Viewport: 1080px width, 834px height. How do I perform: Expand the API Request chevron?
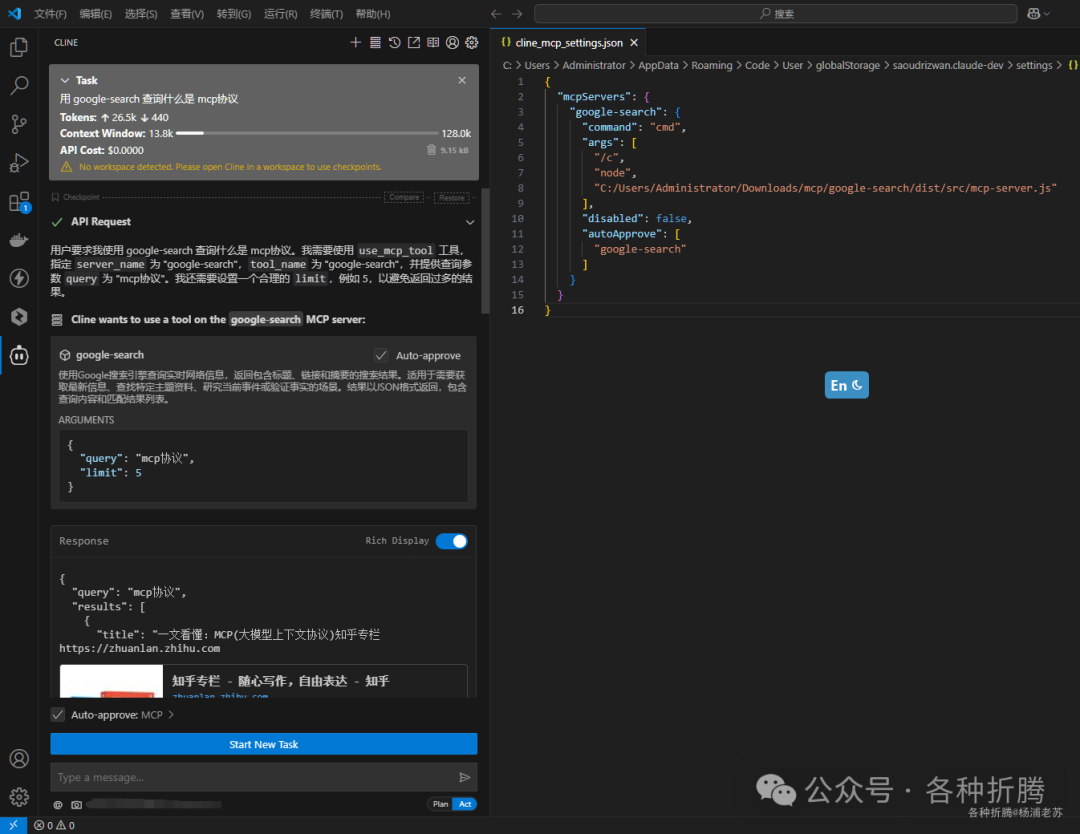click(470, 222)
